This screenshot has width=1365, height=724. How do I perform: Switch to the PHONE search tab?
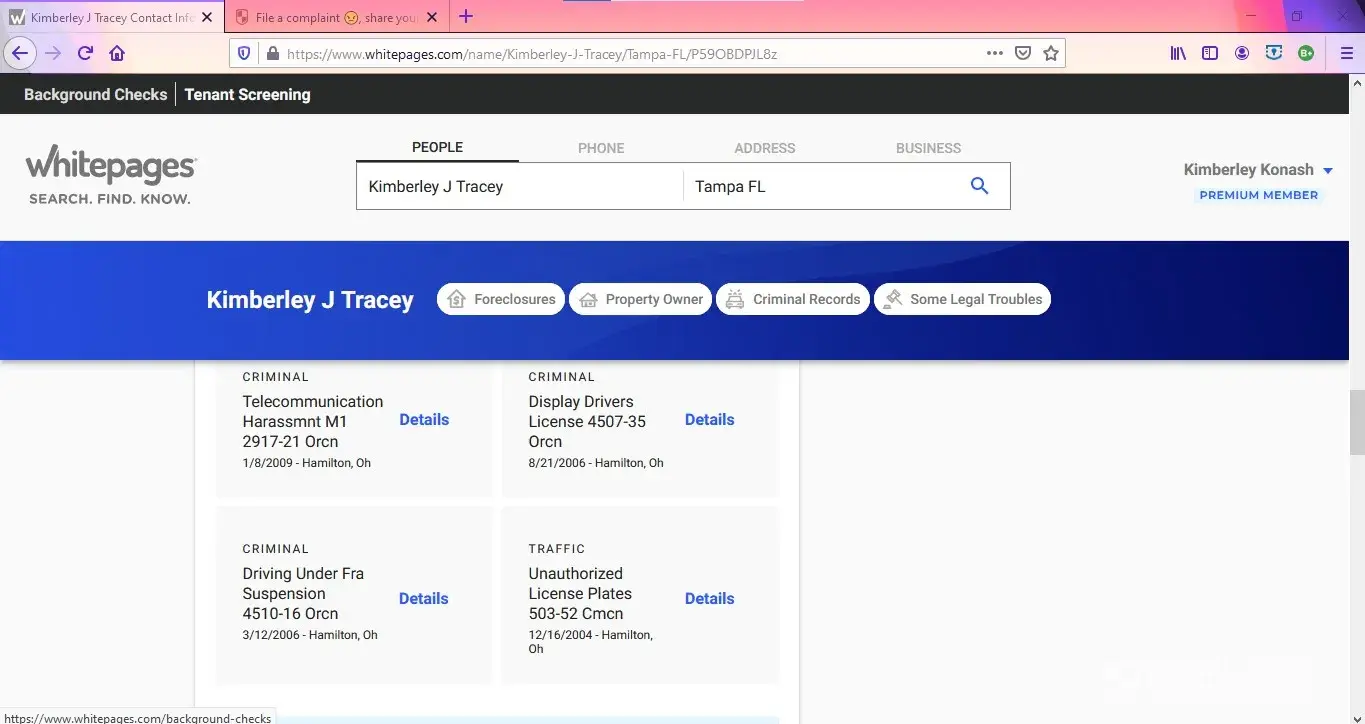pos(601,148)
